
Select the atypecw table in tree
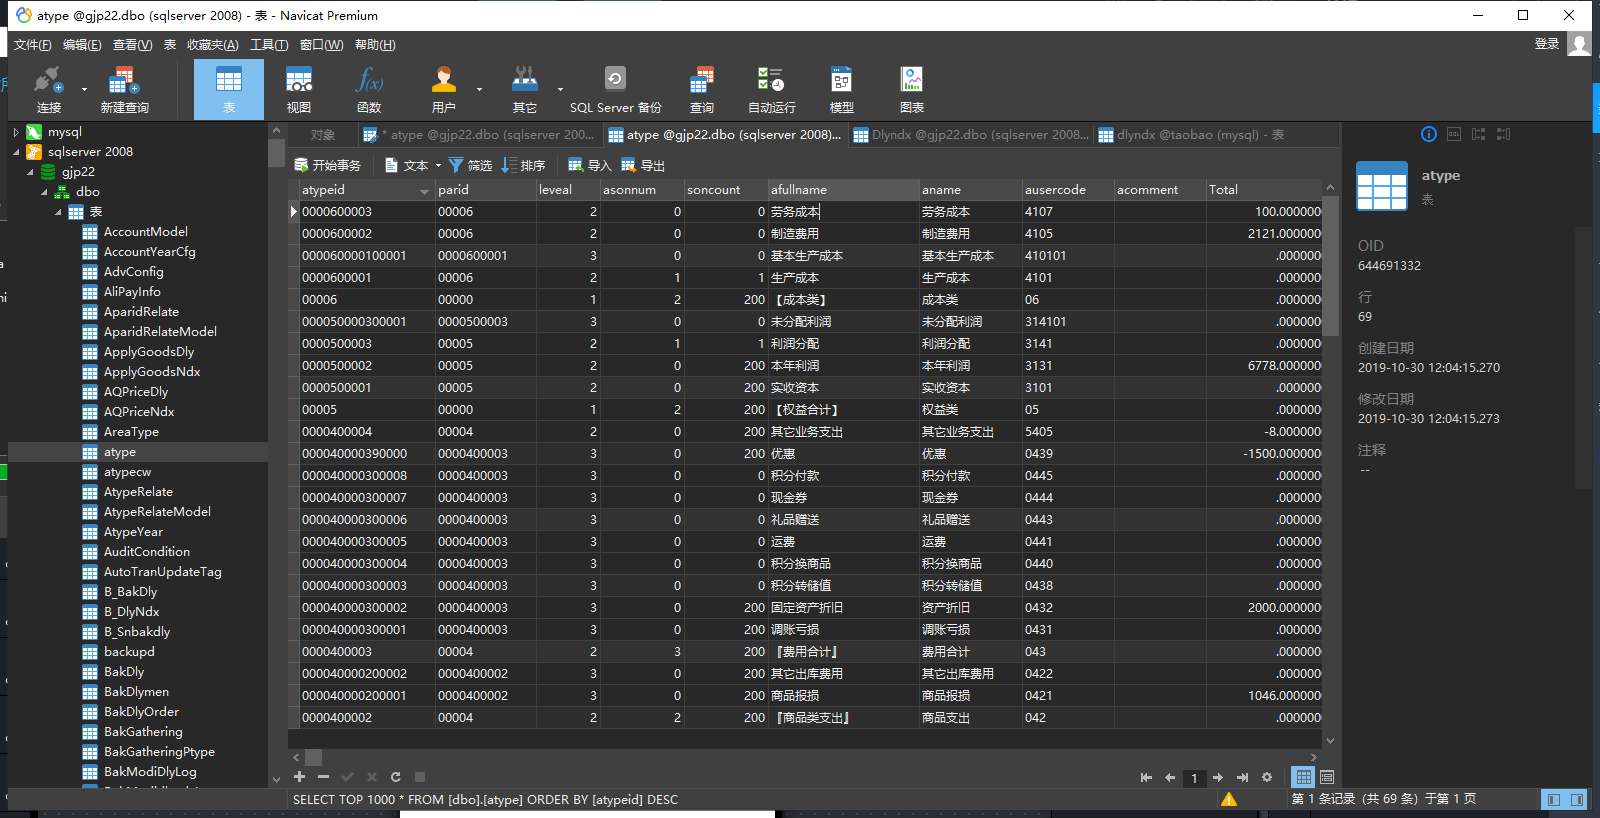tap(128, 472)
